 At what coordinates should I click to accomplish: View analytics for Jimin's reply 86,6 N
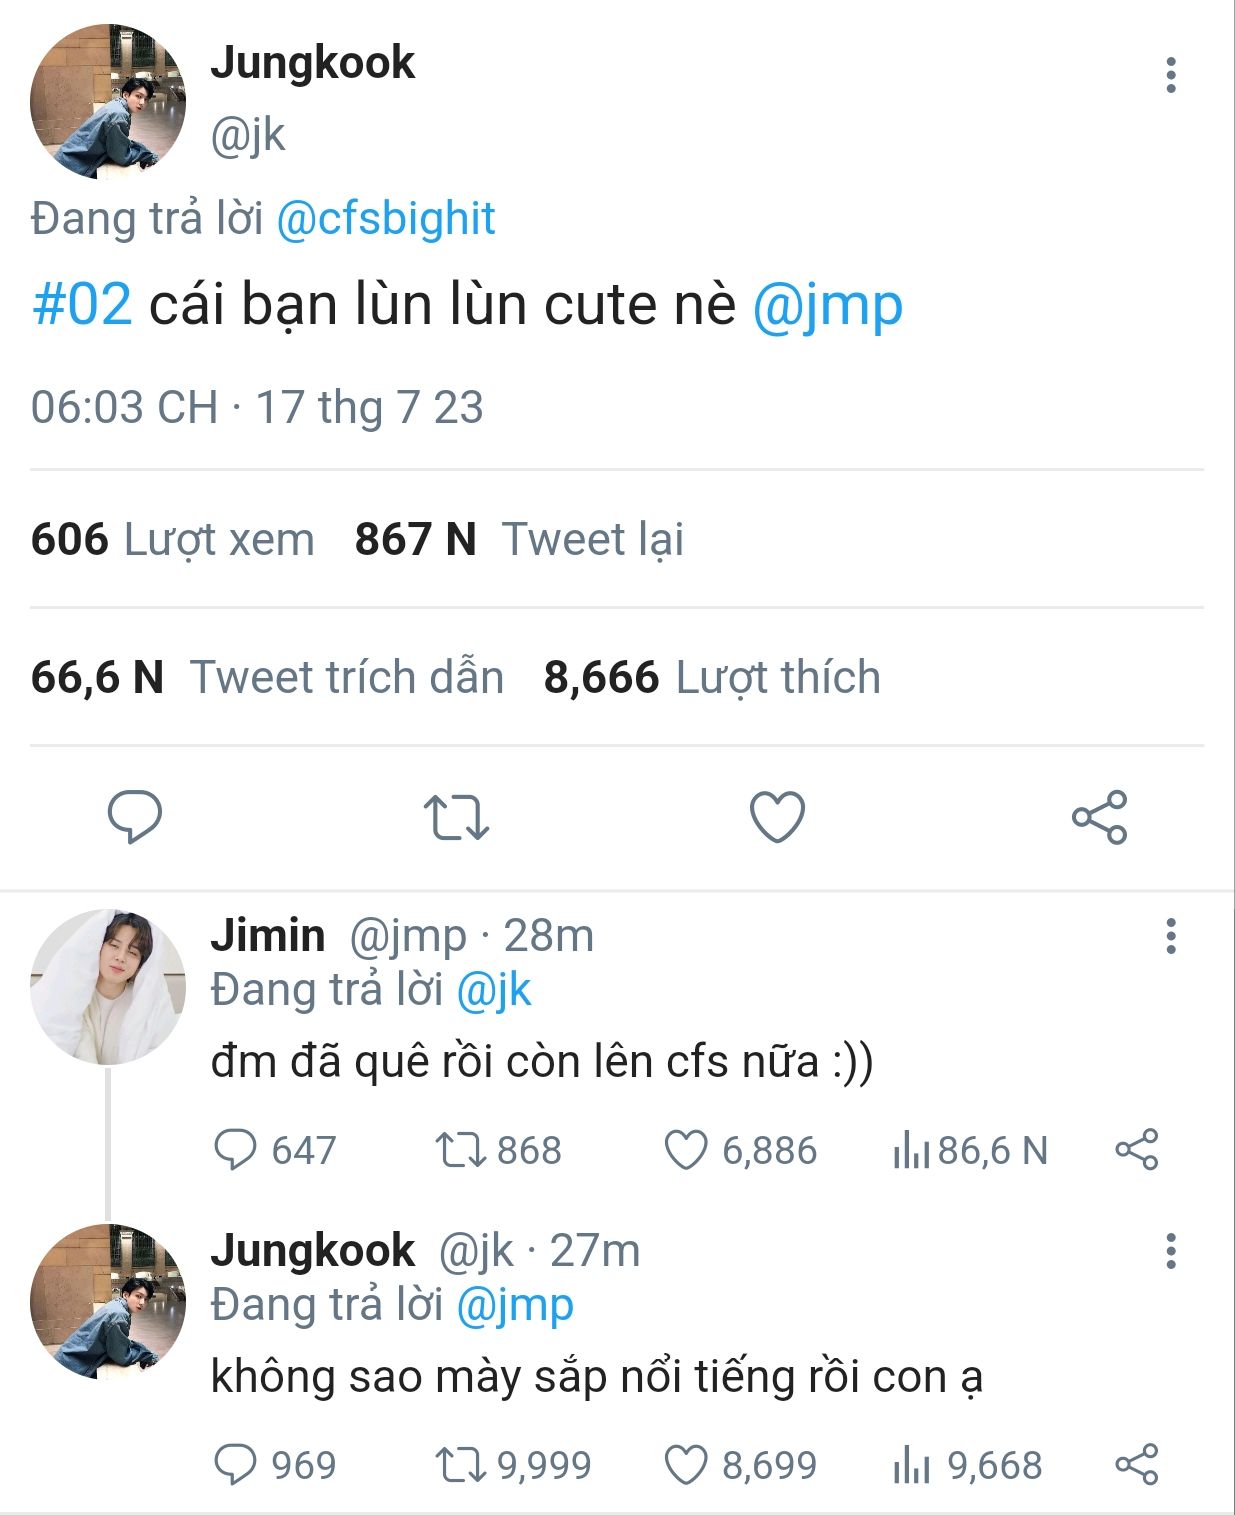click(912, 1151)
